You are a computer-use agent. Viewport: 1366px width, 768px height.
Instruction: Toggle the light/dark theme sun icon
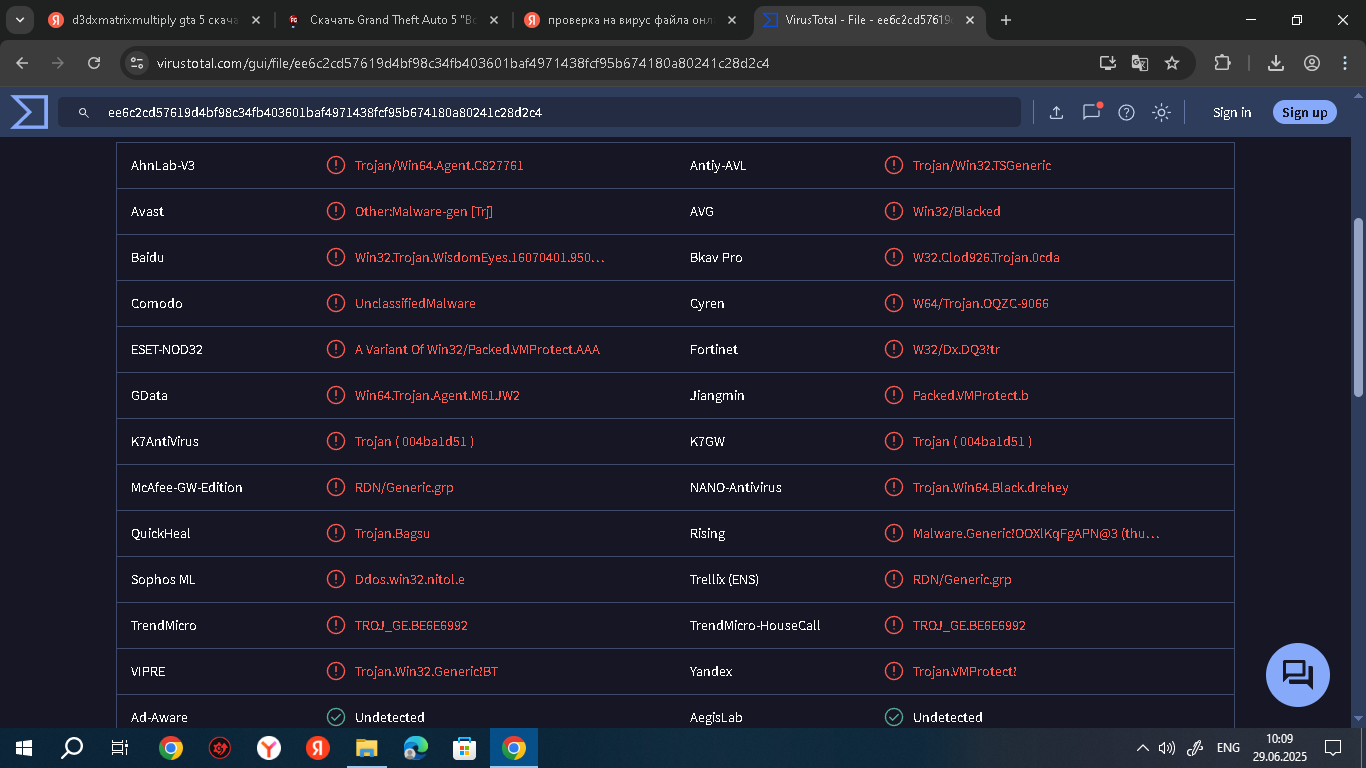pyautogui.click(x=1161, y=113)
